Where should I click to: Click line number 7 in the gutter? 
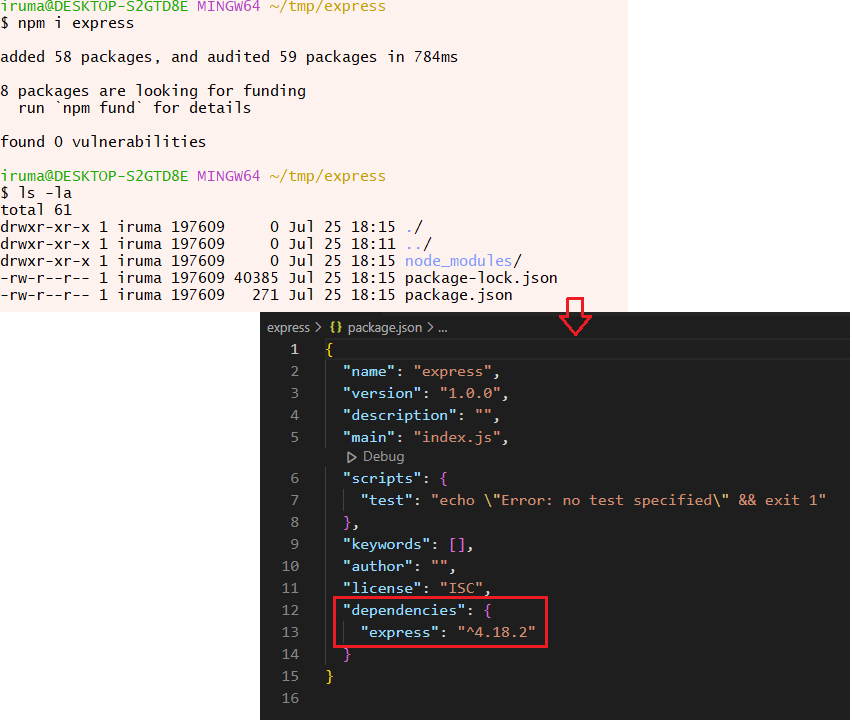[295, 501]
